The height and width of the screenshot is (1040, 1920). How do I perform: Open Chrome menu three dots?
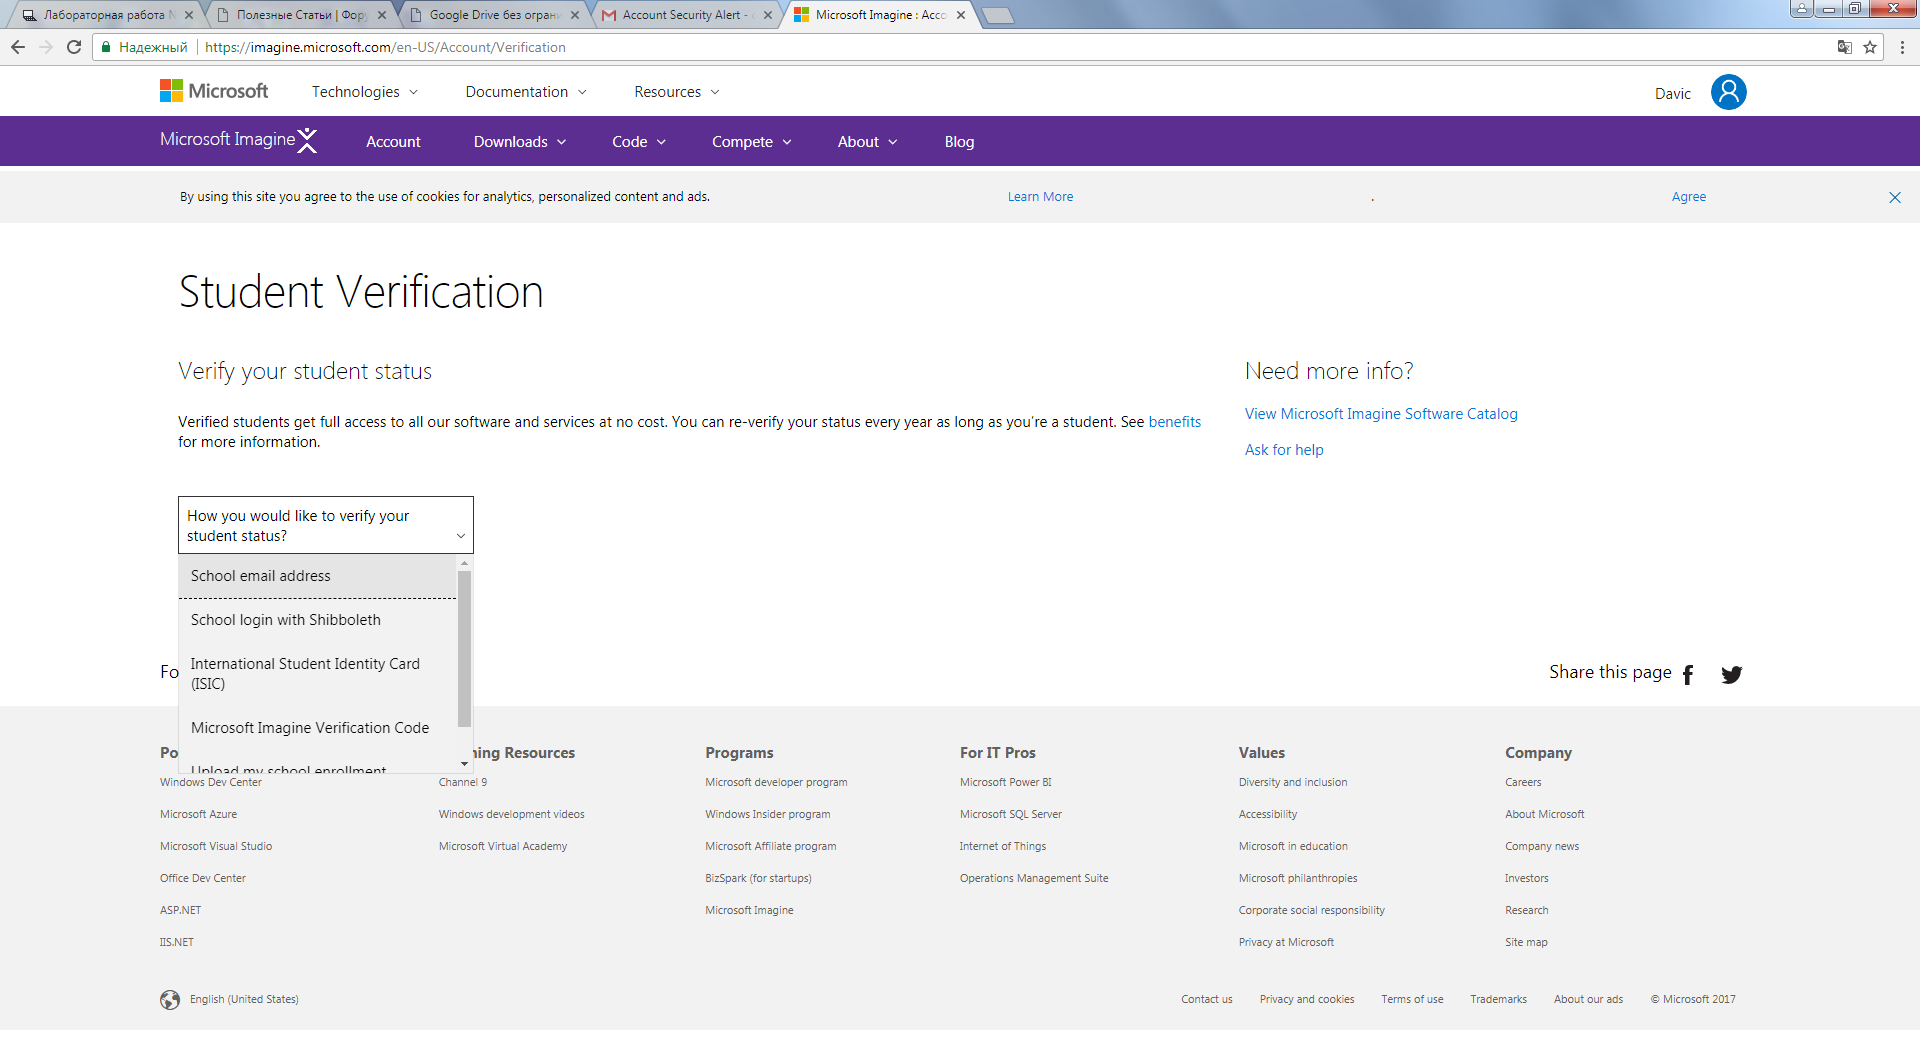[1902, 47]
